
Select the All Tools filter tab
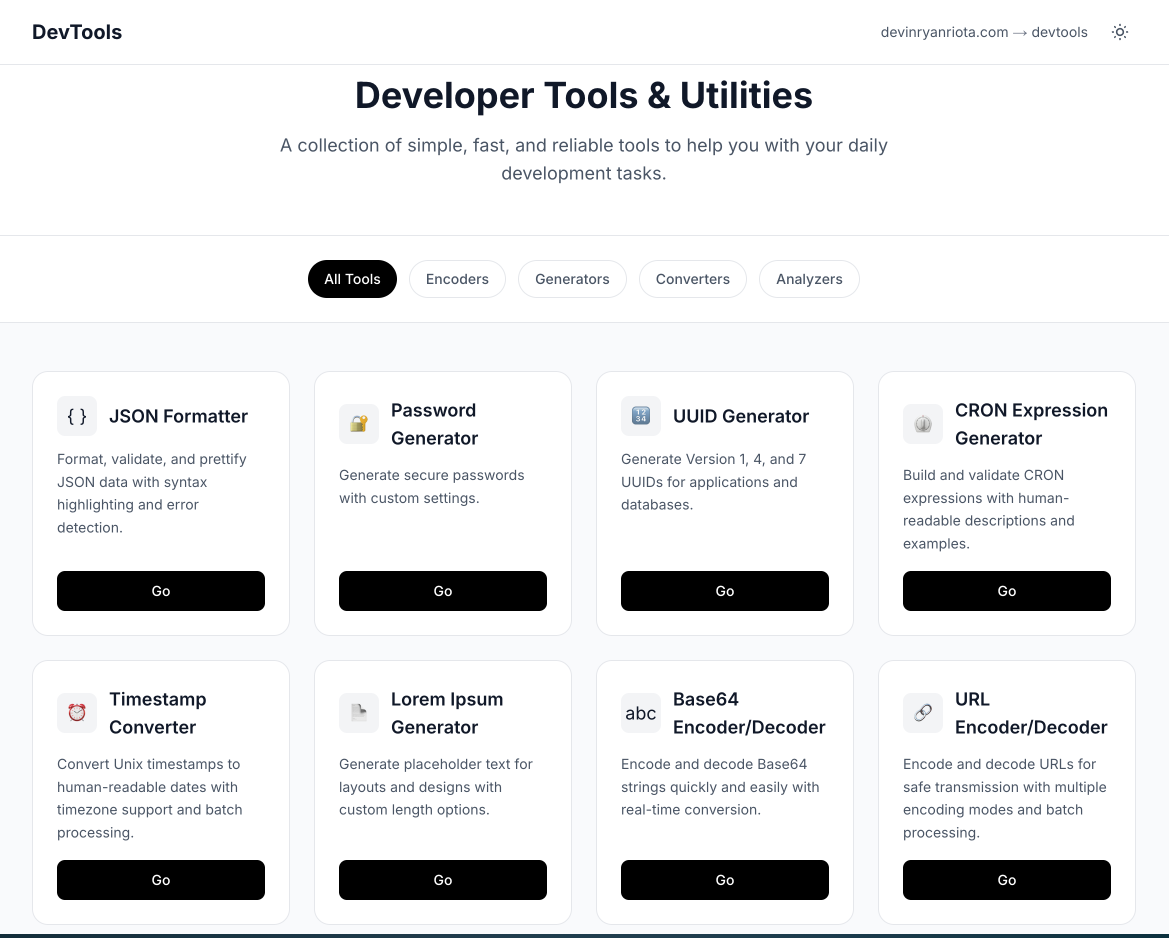(352, 279)
